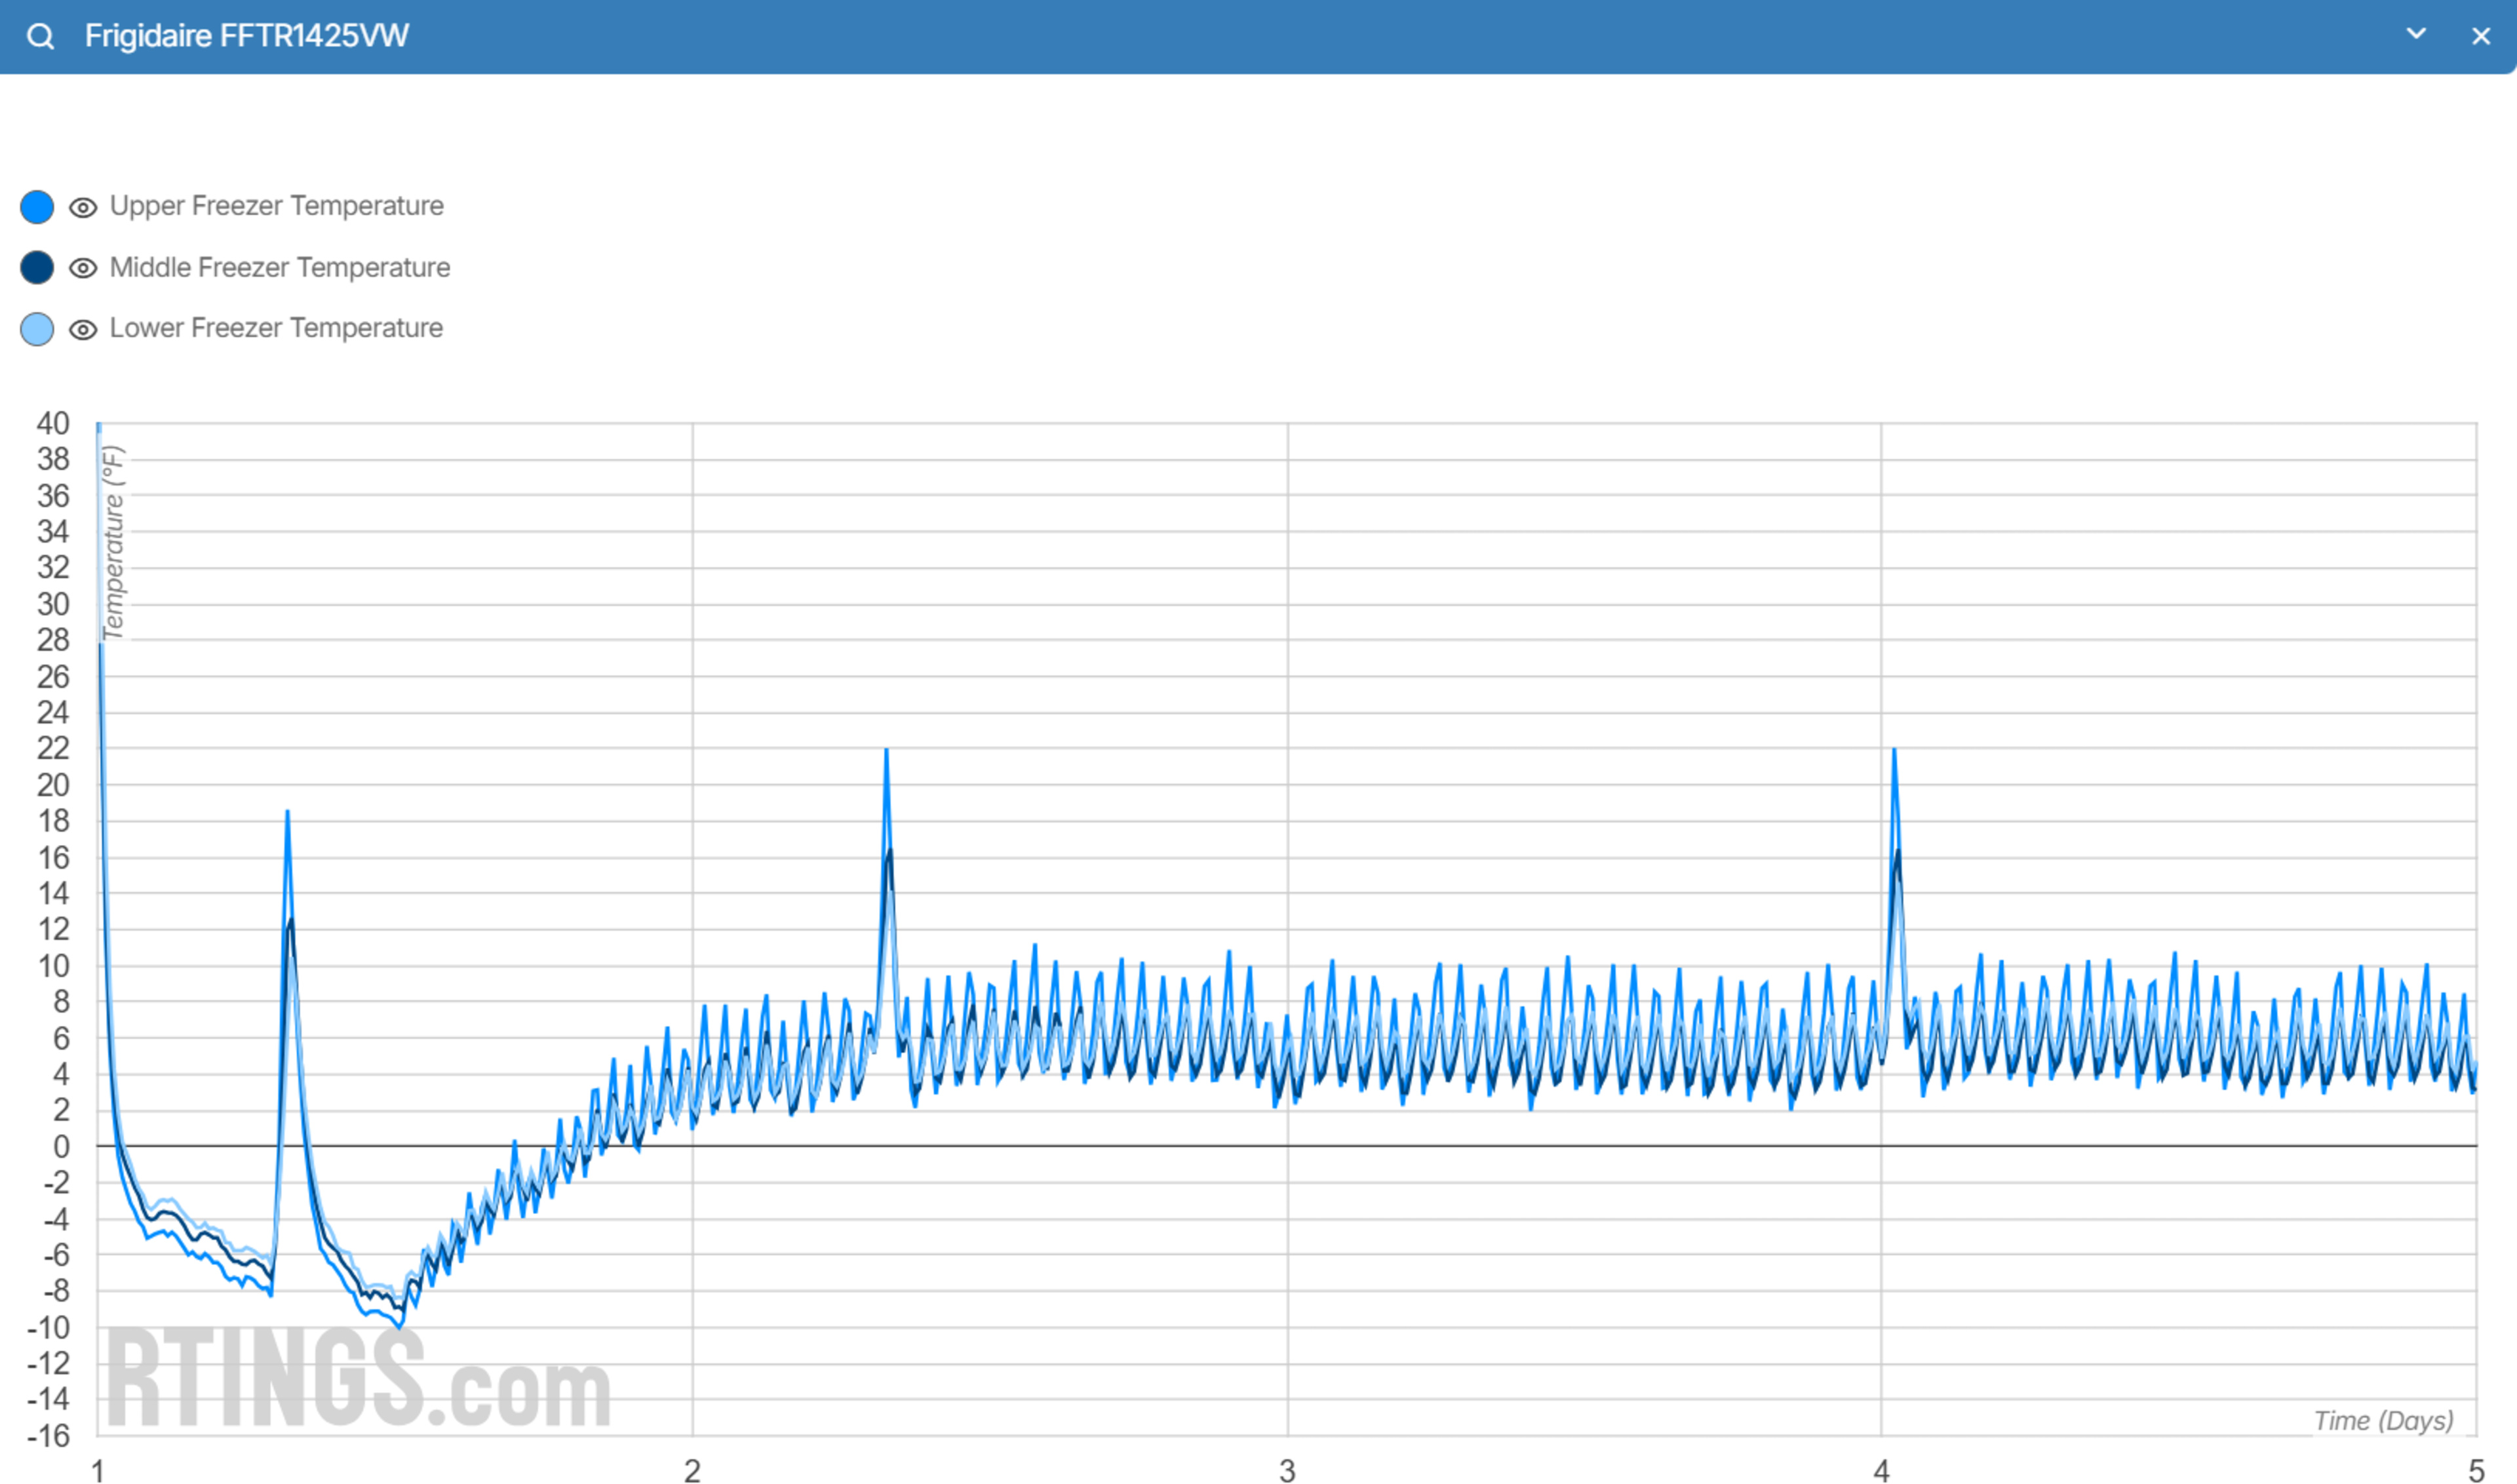Image resolution: width=2517 pixels, height=1484 pixels.
Task: Click the Temperature (°F) axis label
Action: pos(113,542)
